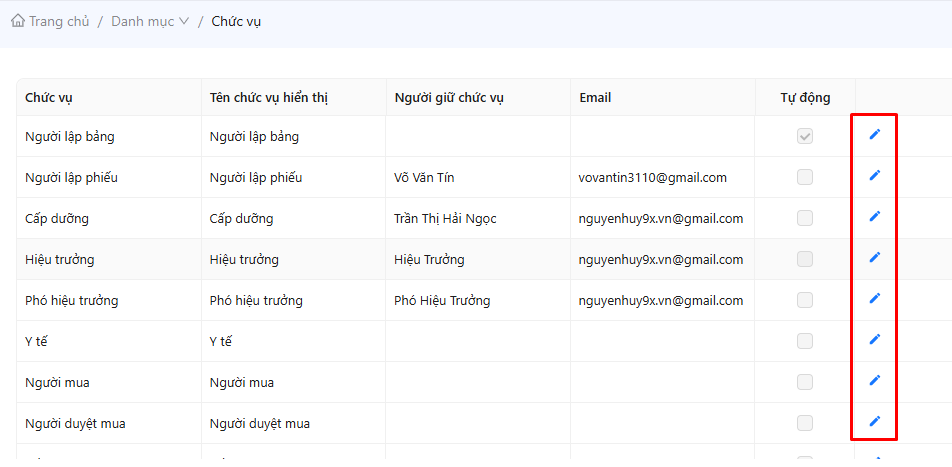
Task: Click the home icon in breadcrumb
Action: (x=17, y=21)
